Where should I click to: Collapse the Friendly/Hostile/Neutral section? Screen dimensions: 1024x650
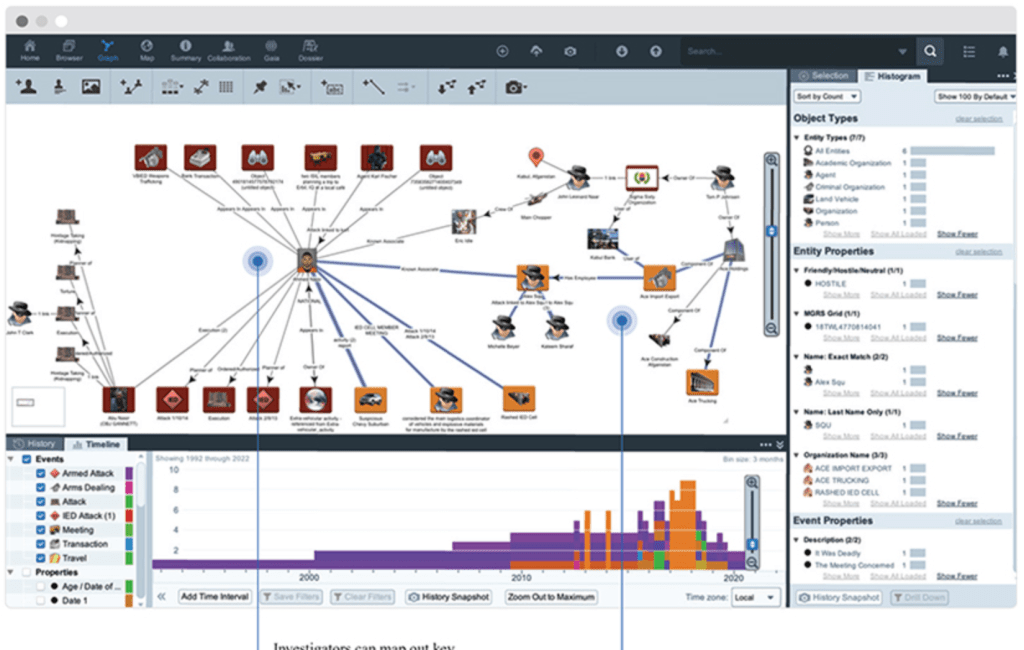click(x=797, y=270)
